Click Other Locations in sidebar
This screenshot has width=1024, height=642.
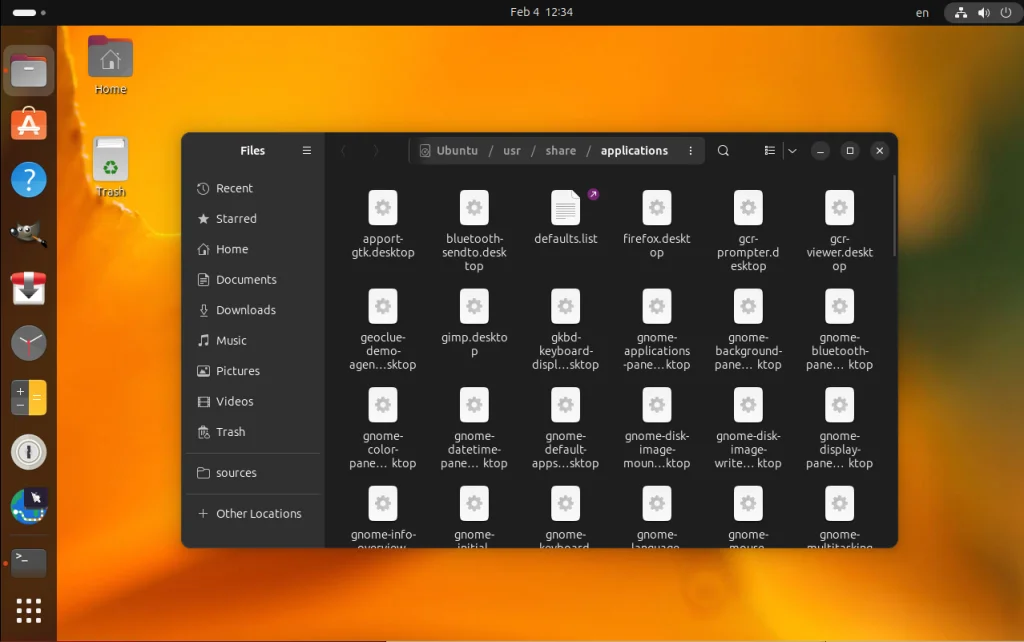click(x=258, y=514)
